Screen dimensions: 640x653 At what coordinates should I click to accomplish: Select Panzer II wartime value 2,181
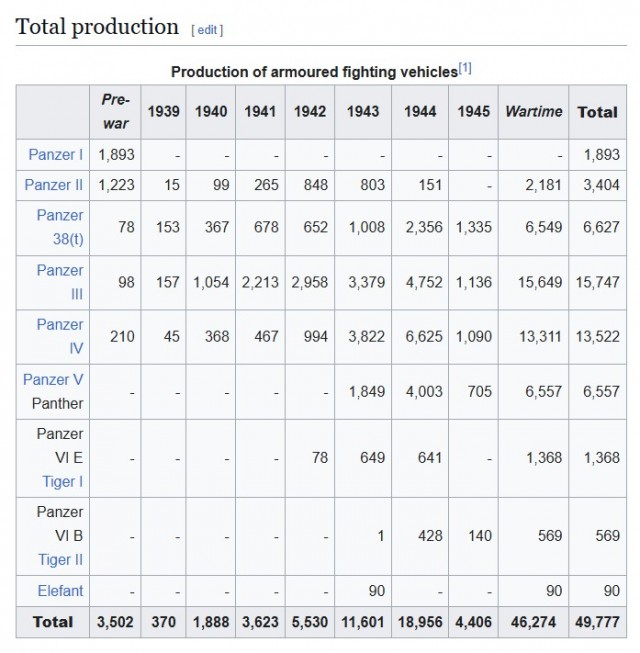543,185
